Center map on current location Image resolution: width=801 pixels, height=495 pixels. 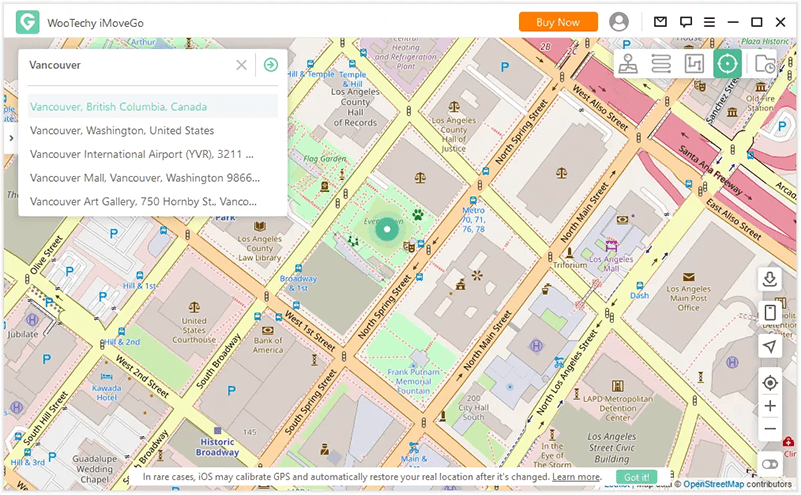770,382
